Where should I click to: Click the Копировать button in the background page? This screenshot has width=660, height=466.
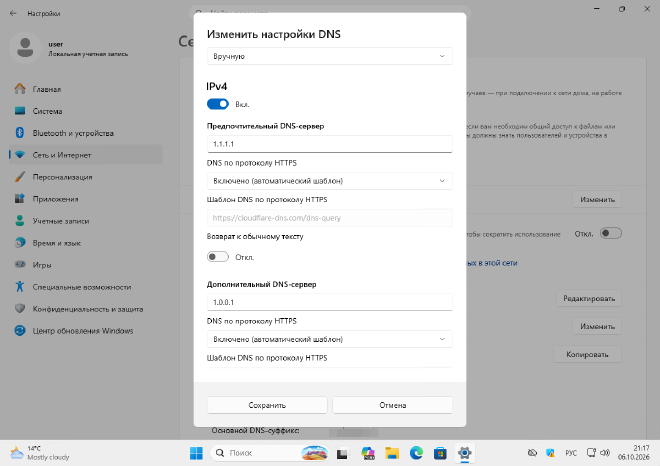click(x=587, y=354)
